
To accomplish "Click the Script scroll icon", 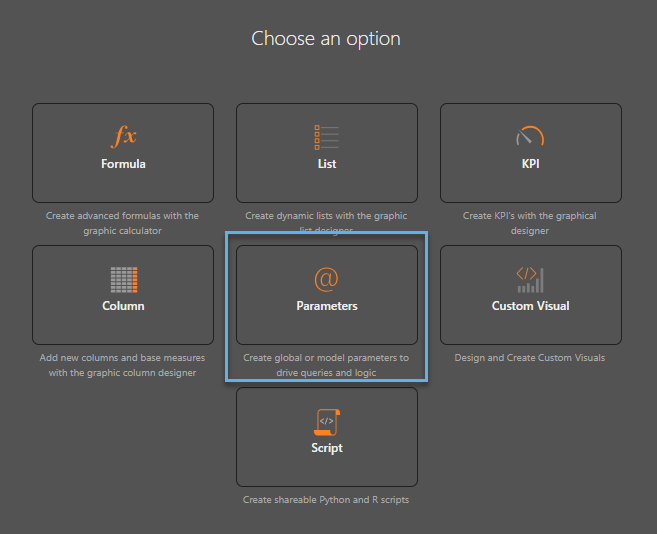I will point(327,422).
